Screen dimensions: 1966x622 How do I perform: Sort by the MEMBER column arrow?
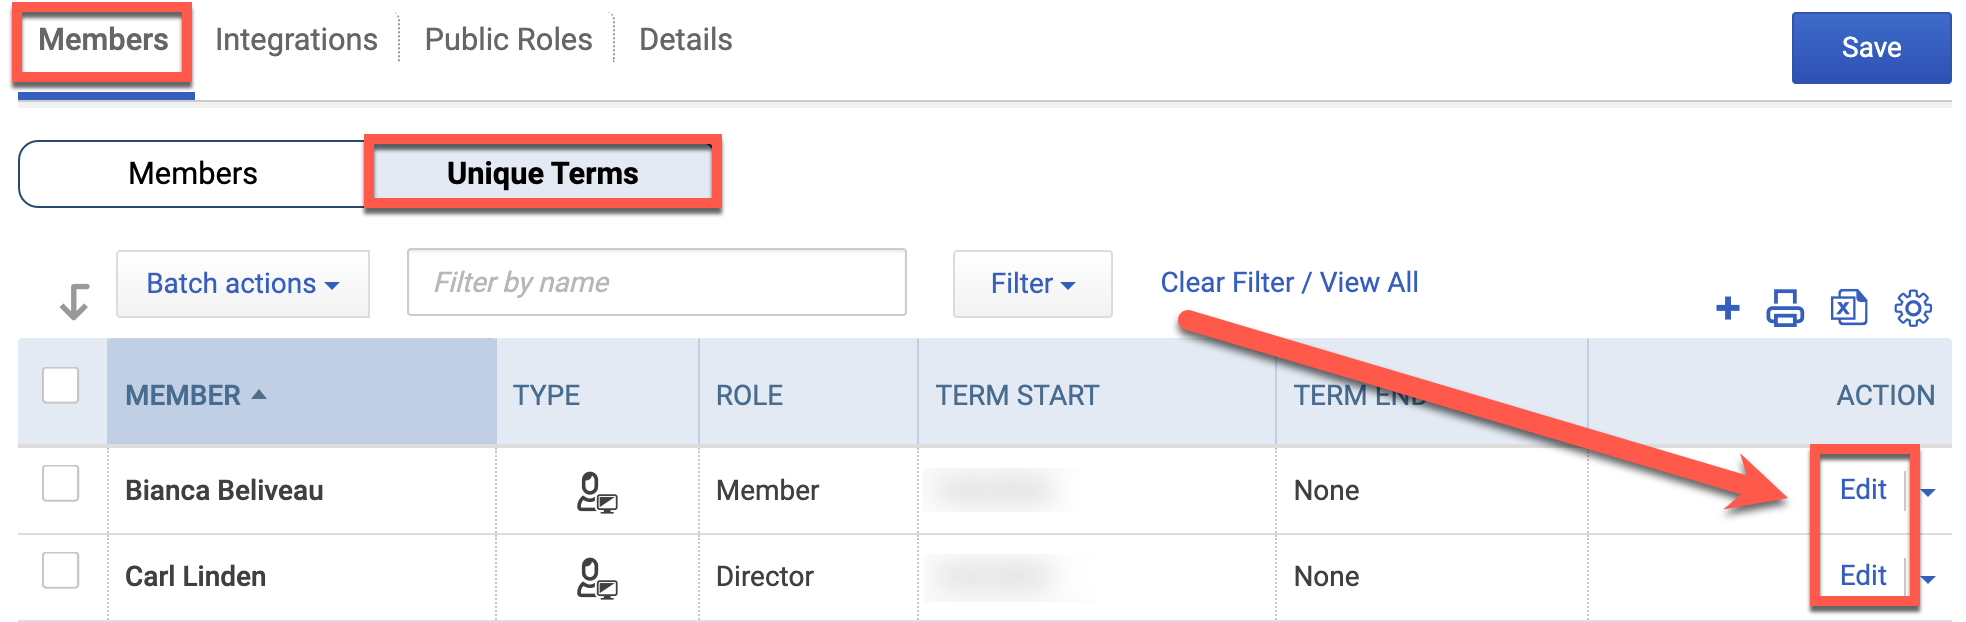(x=259, y=395)
